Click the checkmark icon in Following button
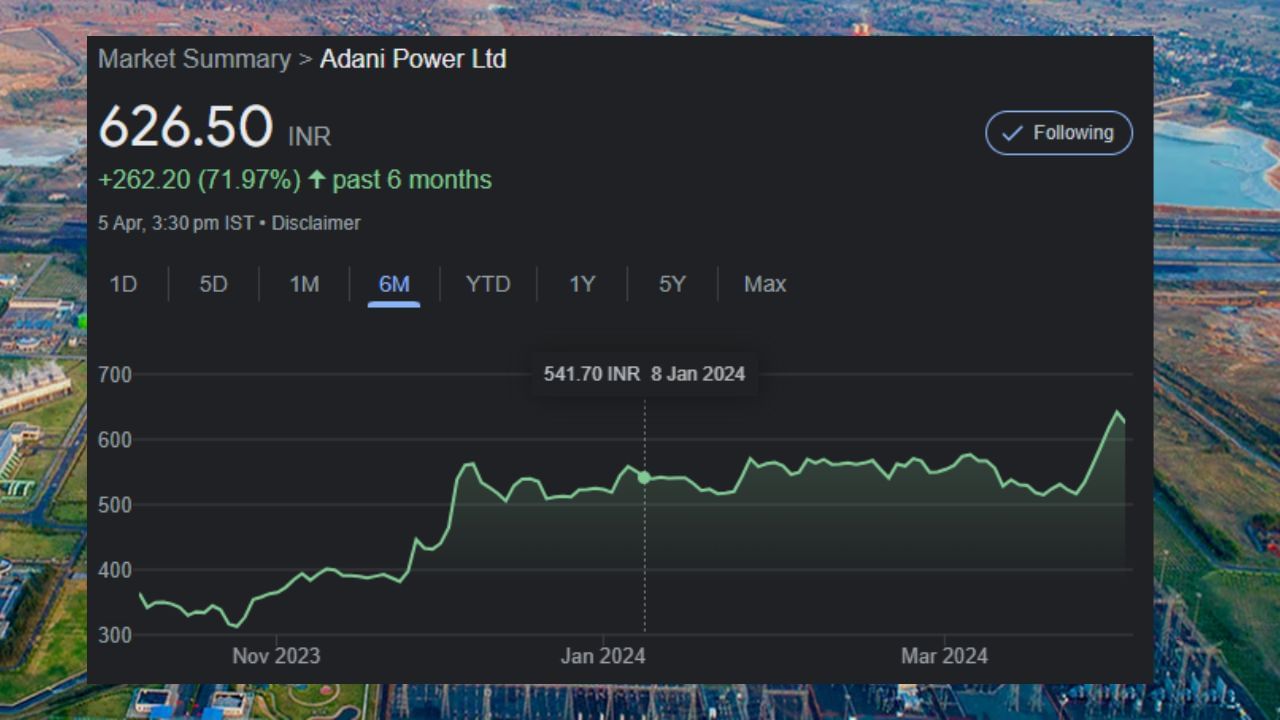 pyautogui.click(x=1012, y=133)
